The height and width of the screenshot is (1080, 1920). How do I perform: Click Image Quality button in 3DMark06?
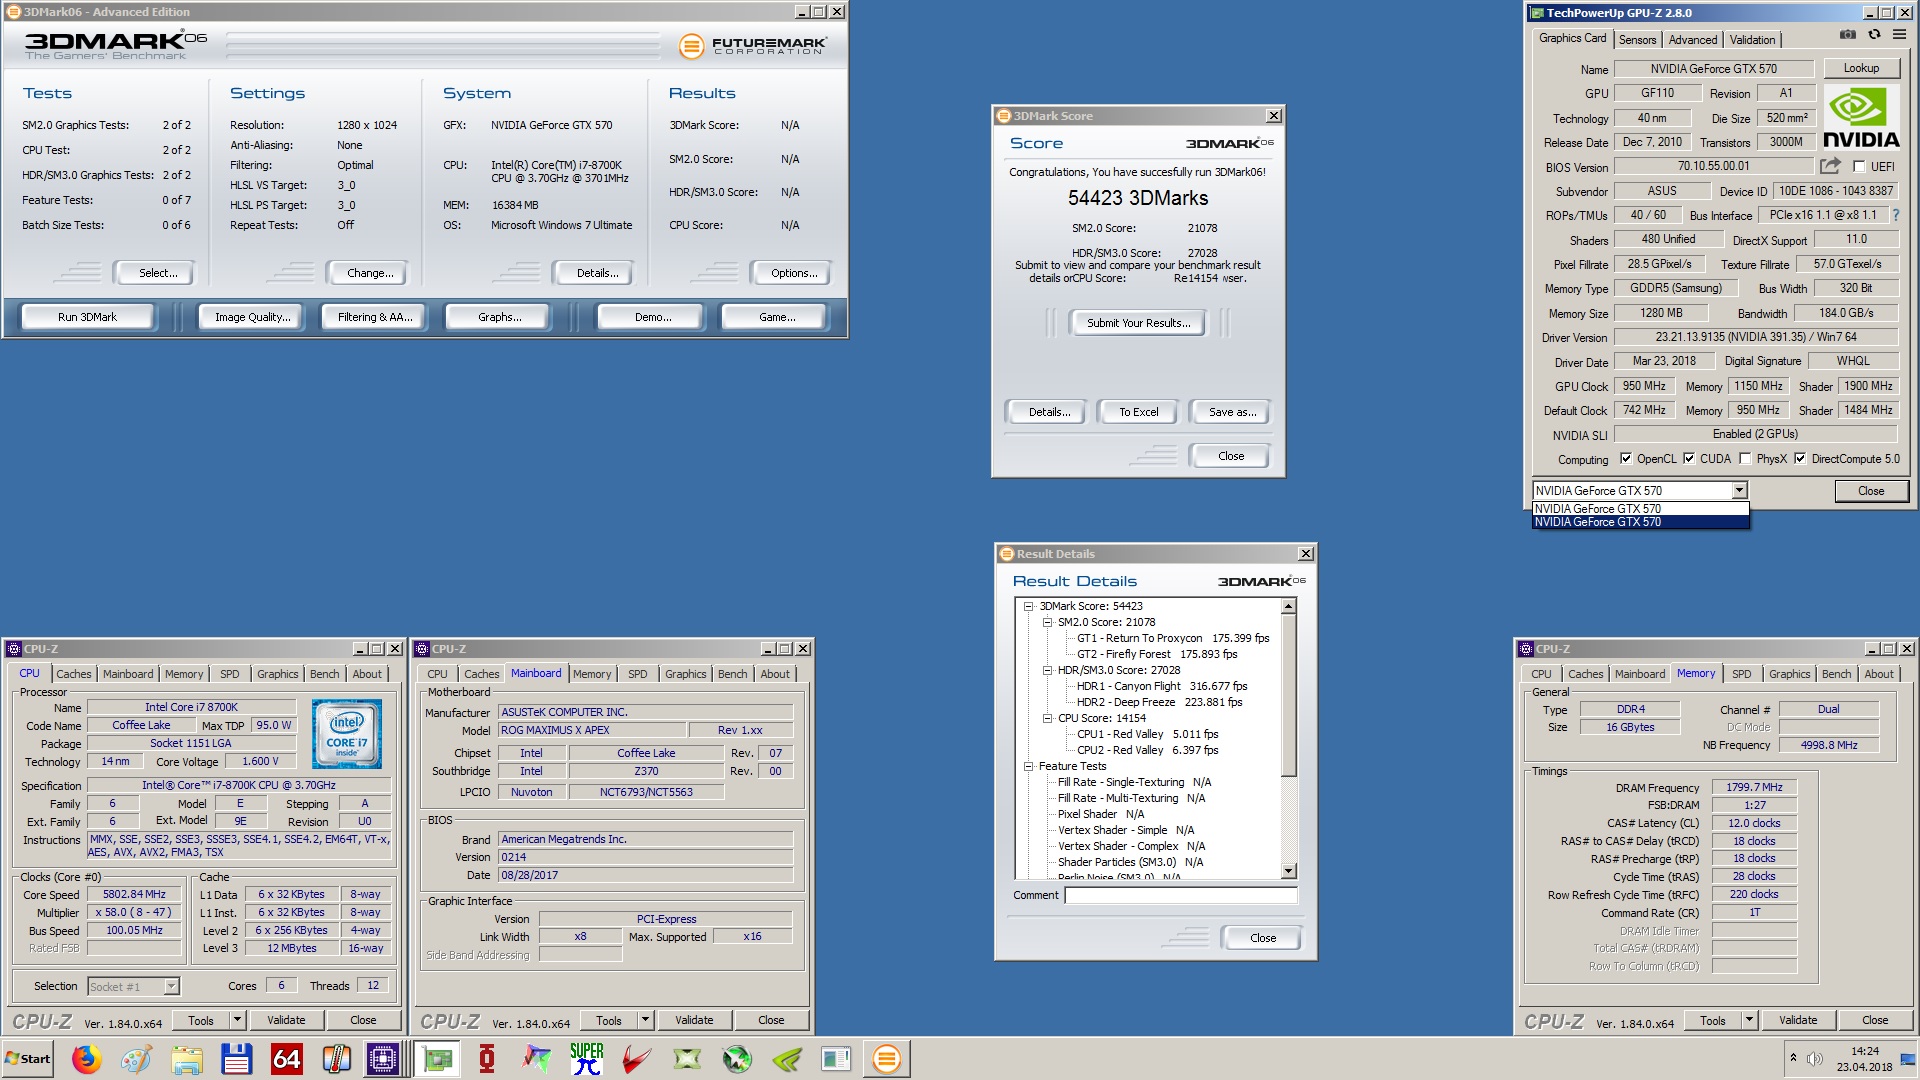252,317
